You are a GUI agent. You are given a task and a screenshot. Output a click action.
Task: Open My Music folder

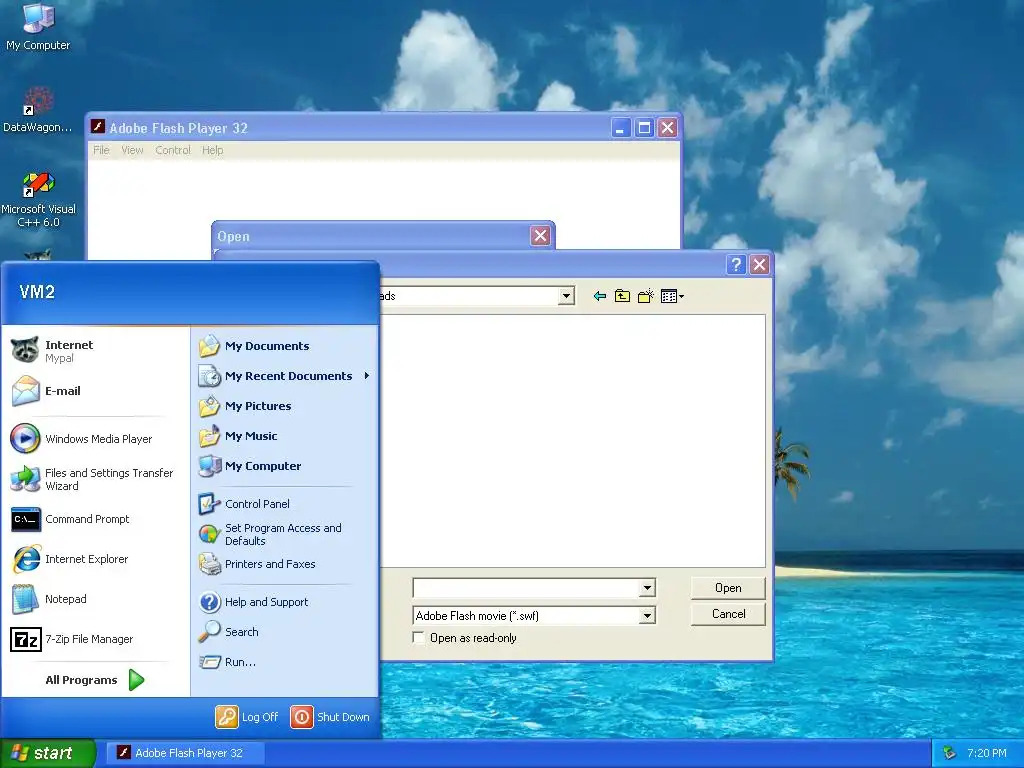coord(285,436)
